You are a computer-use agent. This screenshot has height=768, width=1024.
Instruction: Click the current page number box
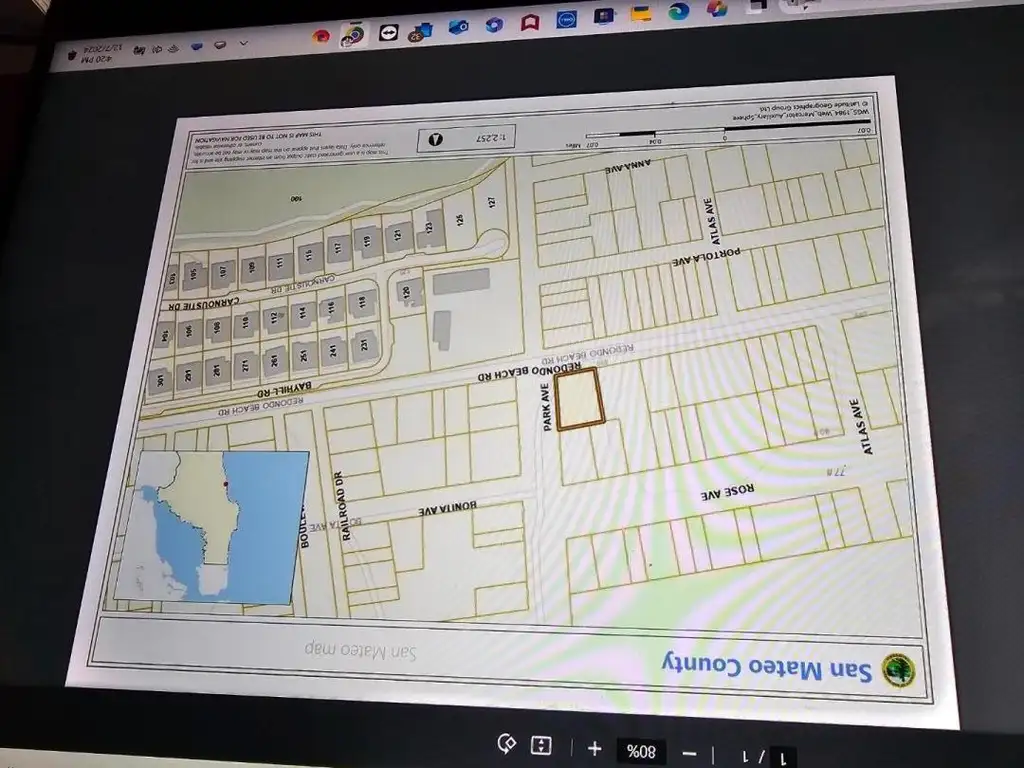pos(784,758)
